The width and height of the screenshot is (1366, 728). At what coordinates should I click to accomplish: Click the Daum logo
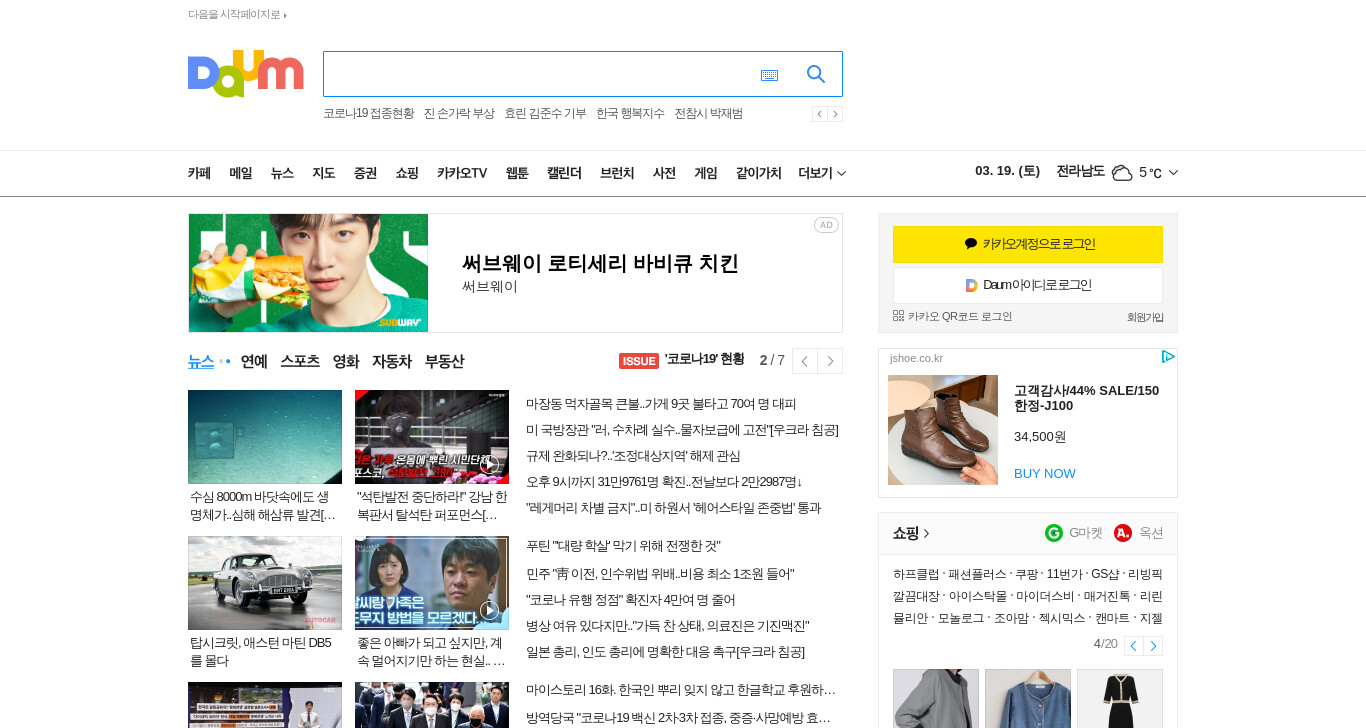point(245,74)
